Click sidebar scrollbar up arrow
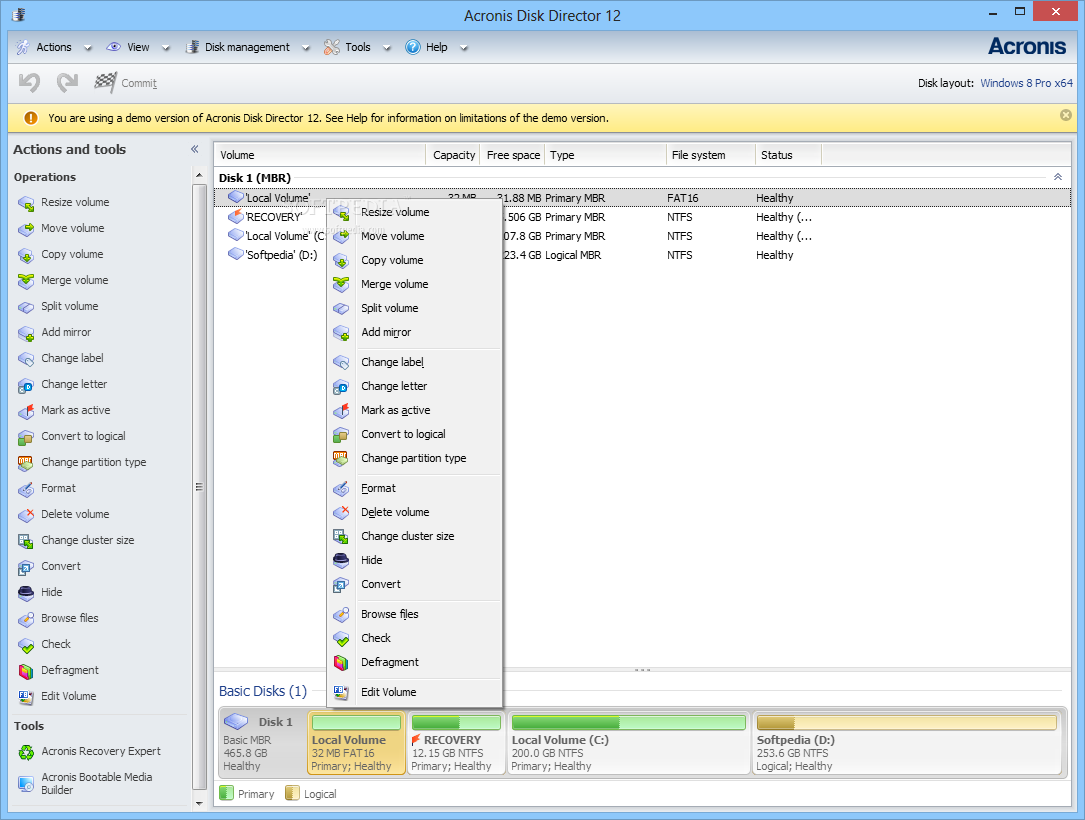 click(199, 176)
